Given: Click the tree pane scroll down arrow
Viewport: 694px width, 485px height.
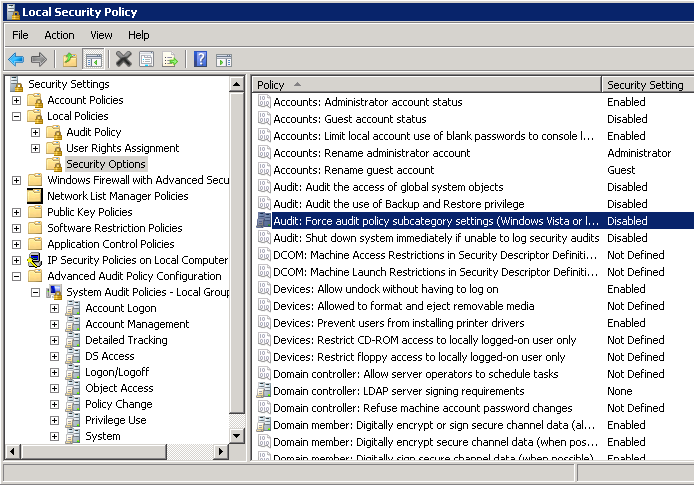Looking at the screenshot, I should [x=237, y=436].
